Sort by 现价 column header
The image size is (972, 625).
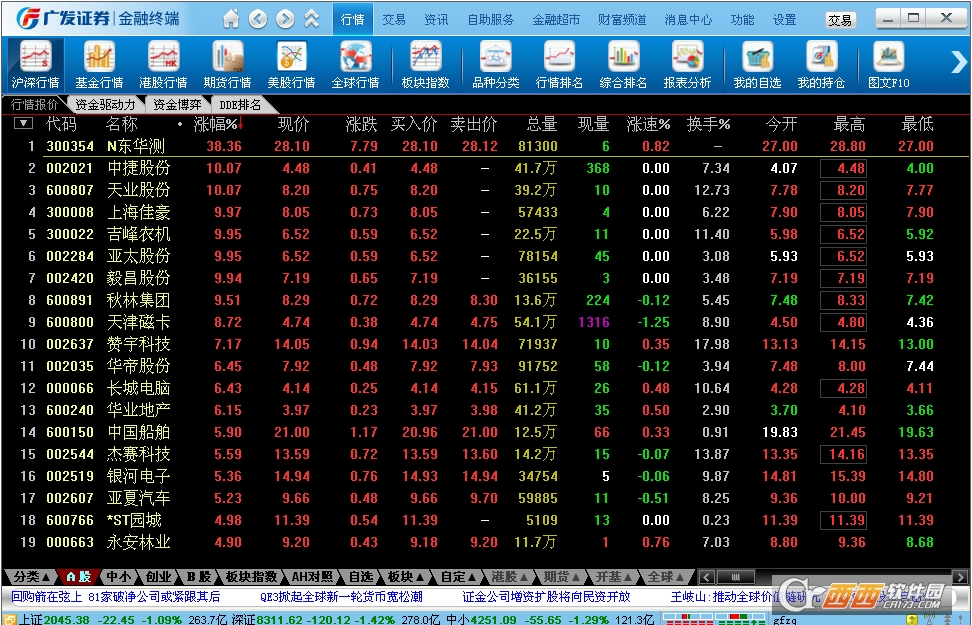(293, 124)
